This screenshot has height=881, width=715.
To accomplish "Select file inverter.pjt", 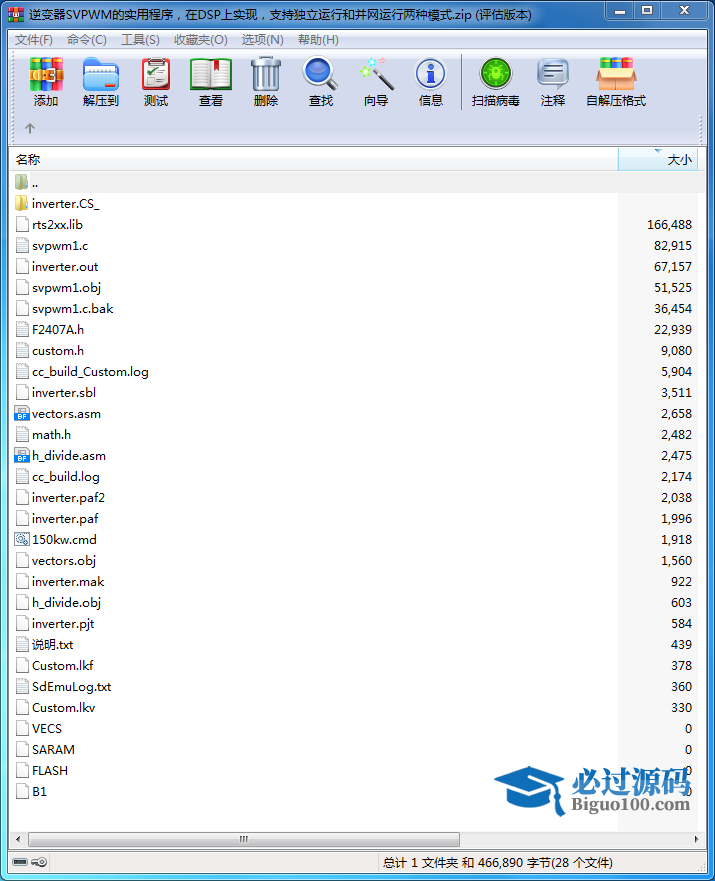I will [x=63, y=624].
